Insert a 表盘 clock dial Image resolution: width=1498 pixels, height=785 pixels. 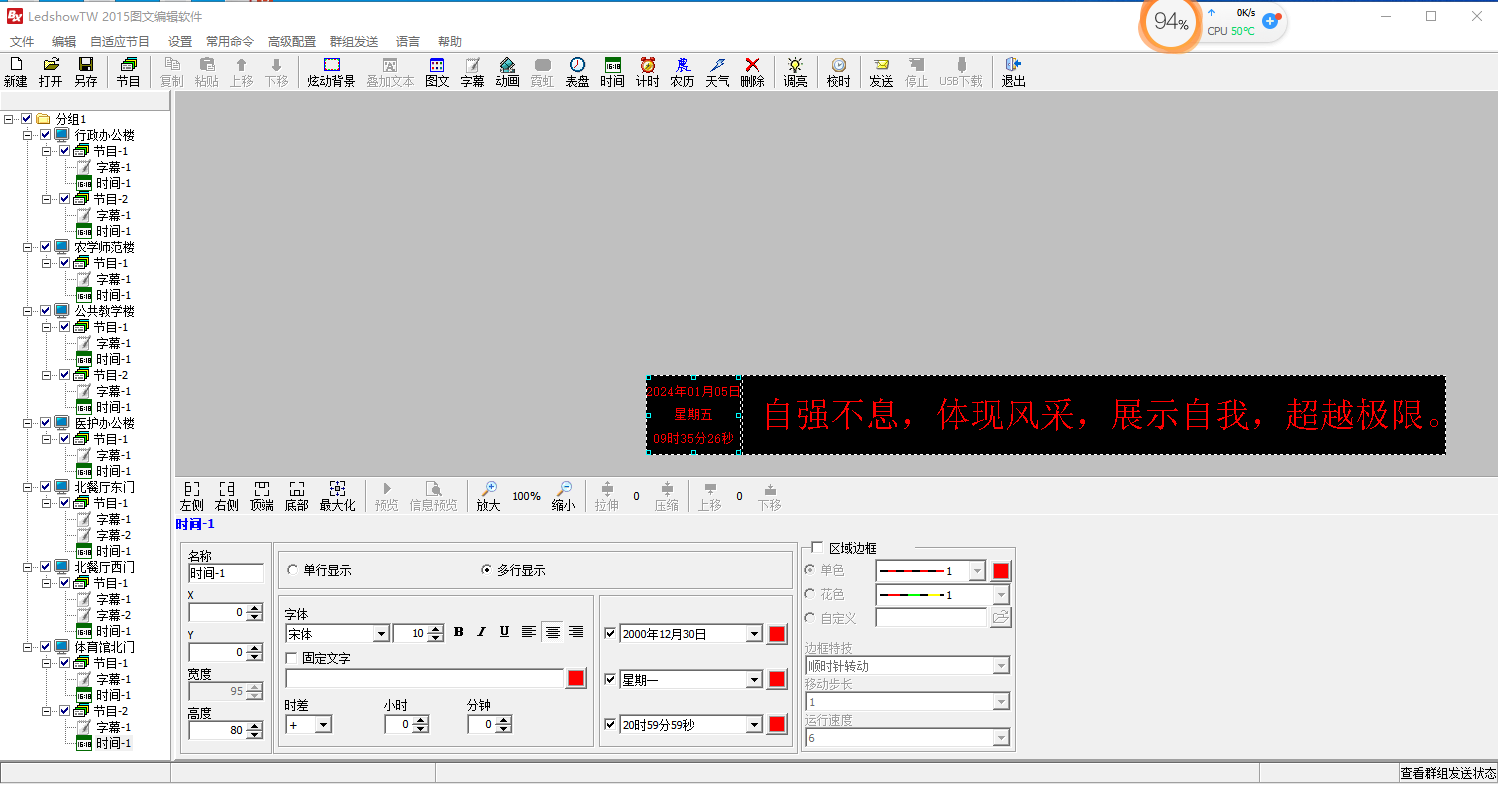[x=577, y=72]
